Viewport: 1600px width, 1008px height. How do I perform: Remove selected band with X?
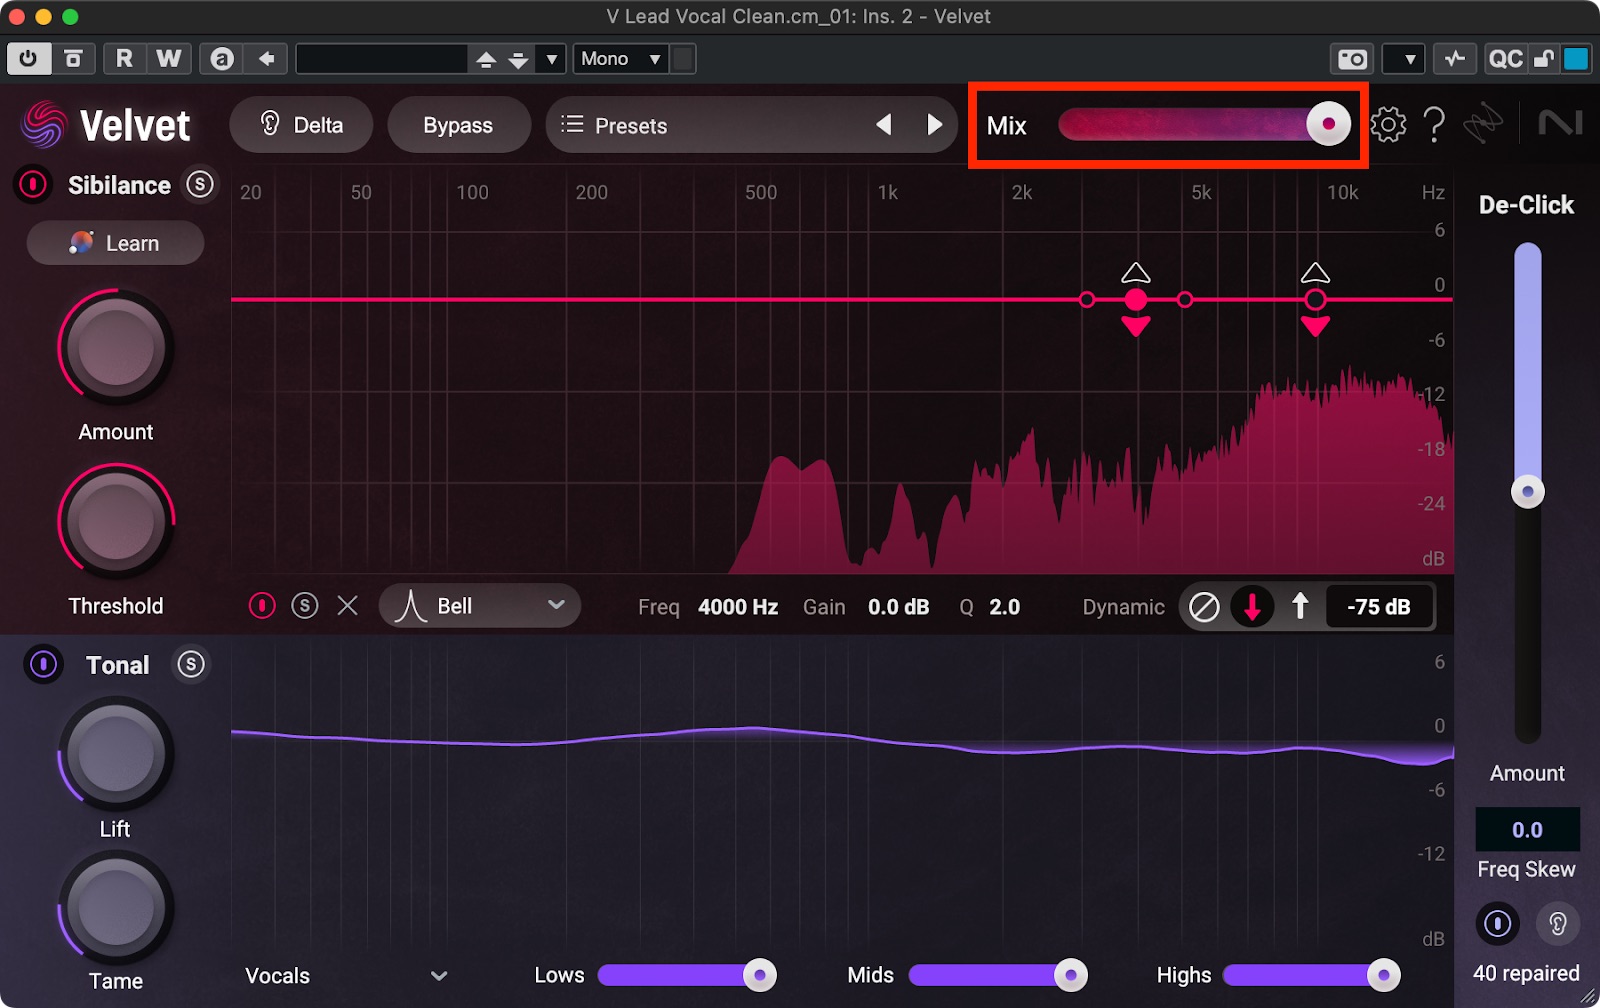point(347,606)
